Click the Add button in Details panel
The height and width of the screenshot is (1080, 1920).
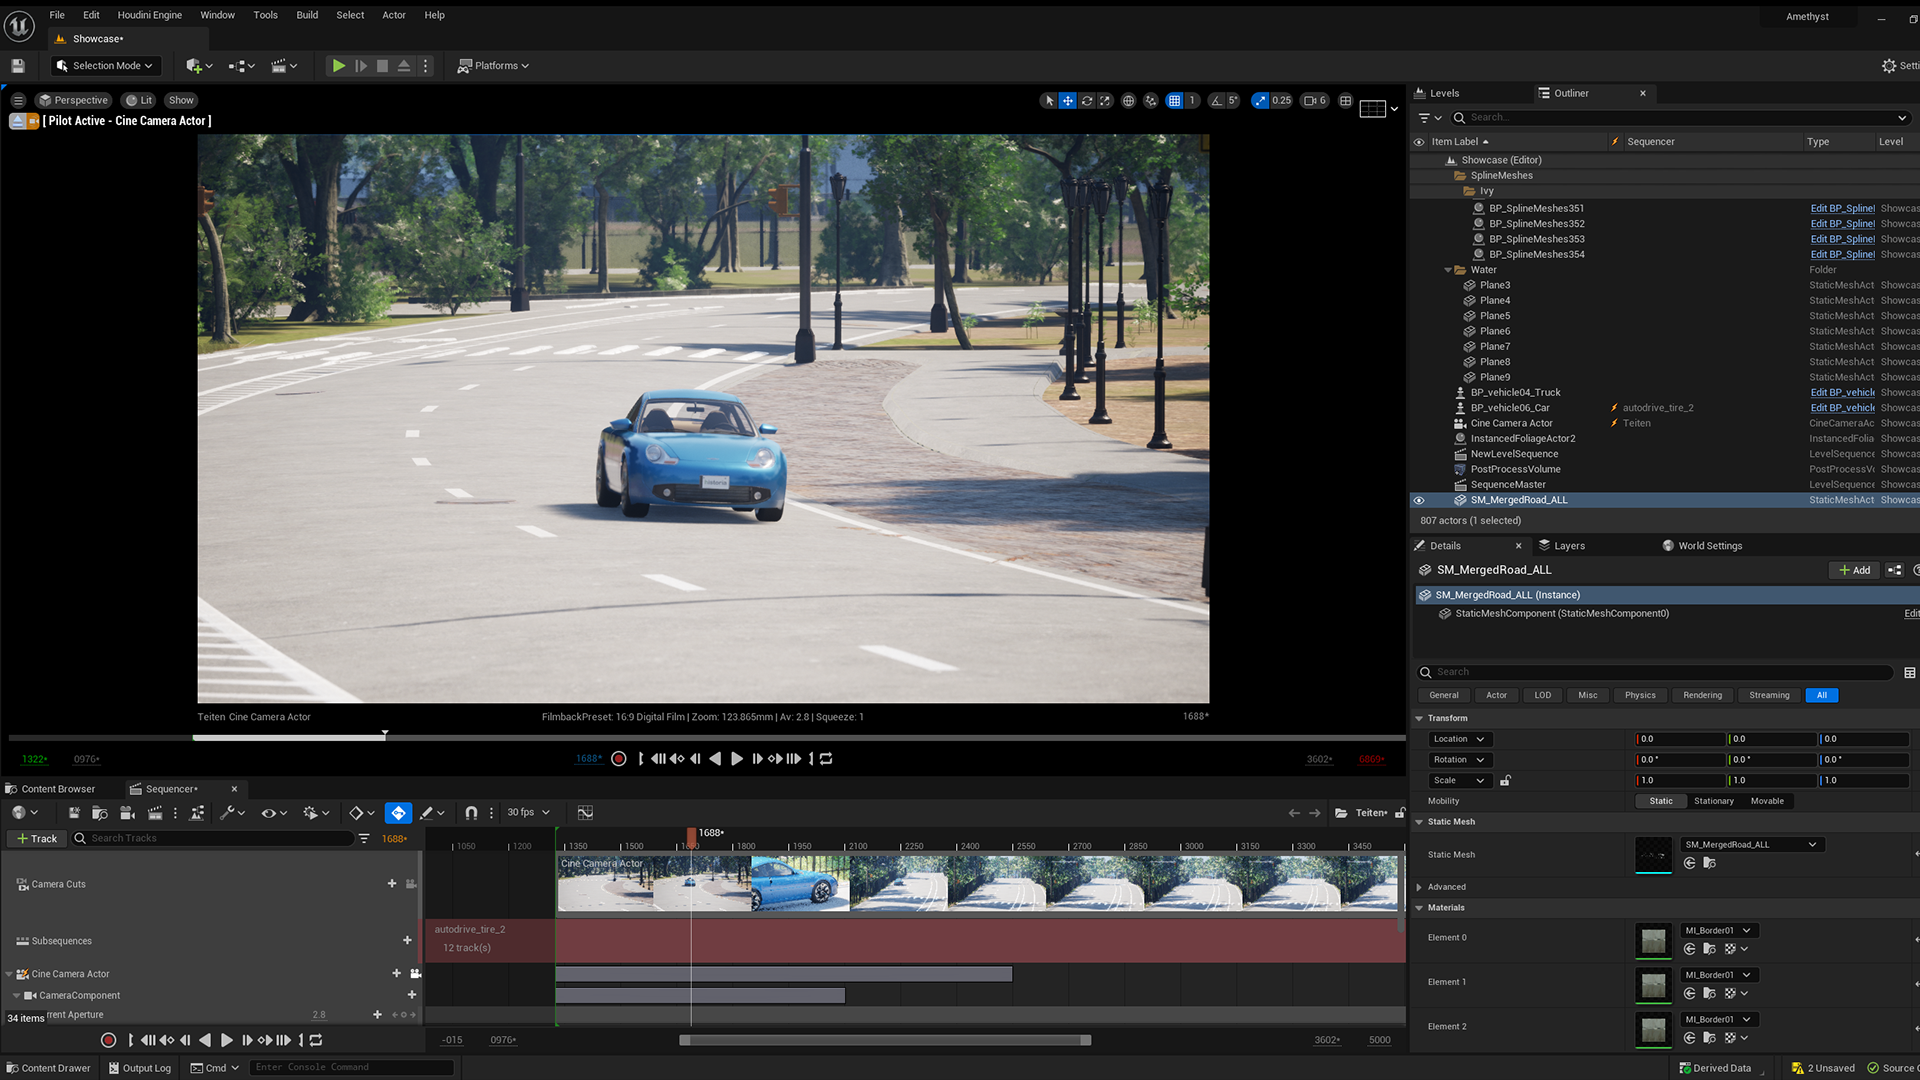click(1854, 570)
